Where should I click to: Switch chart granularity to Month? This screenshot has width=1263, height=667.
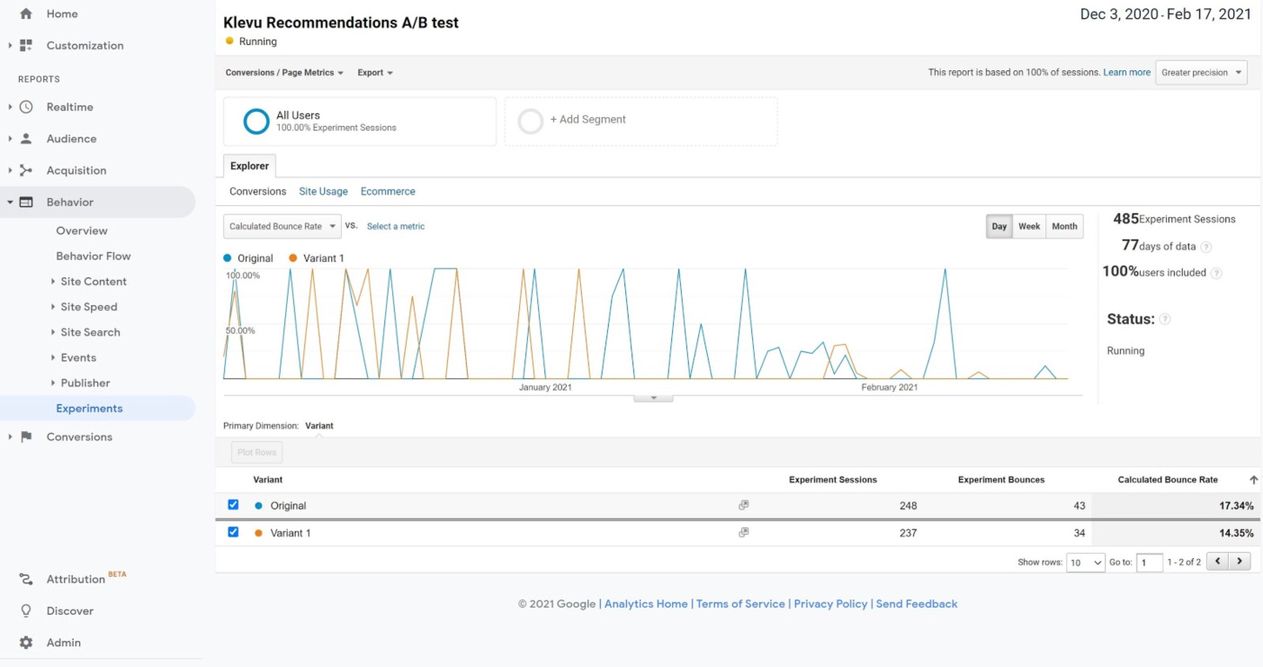coord(1064,226)
